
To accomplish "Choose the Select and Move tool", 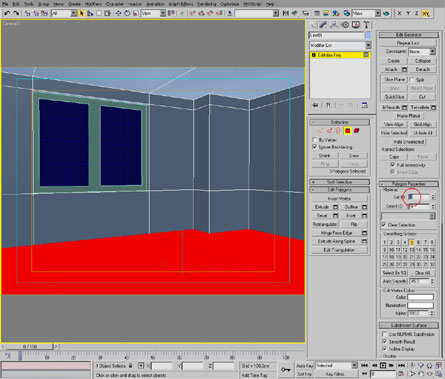I will click(x=118, y=13).
